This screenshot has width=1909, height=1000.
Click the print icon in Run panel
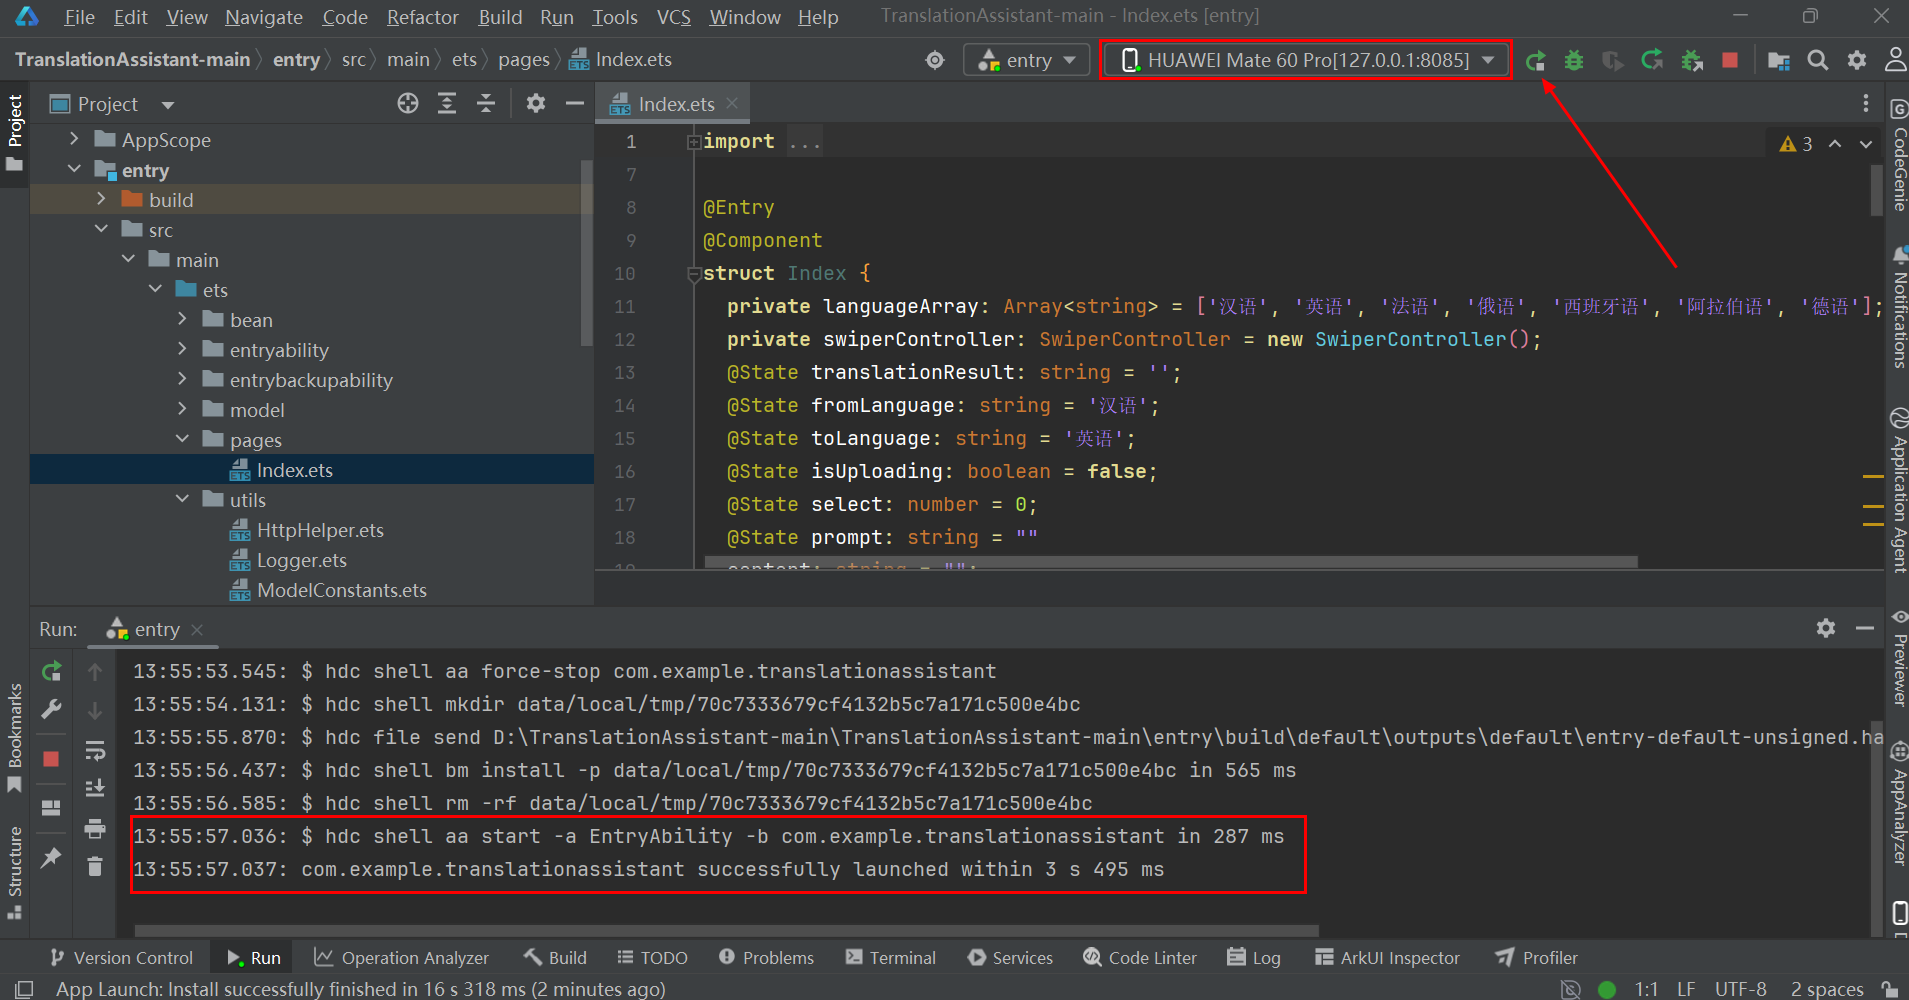coord(95,828)
